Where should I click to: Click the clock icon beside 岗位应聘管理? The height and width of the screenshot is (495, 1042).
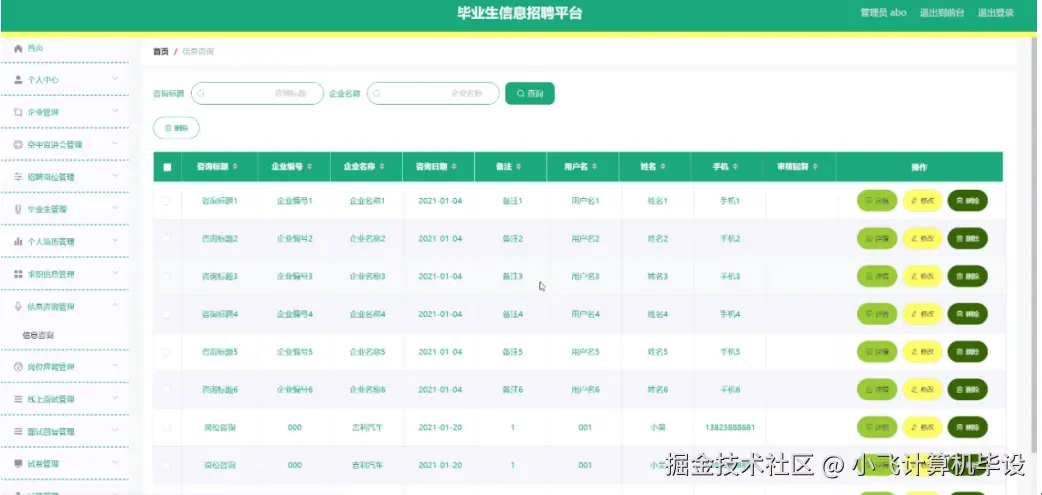click(x=18, y=367)
